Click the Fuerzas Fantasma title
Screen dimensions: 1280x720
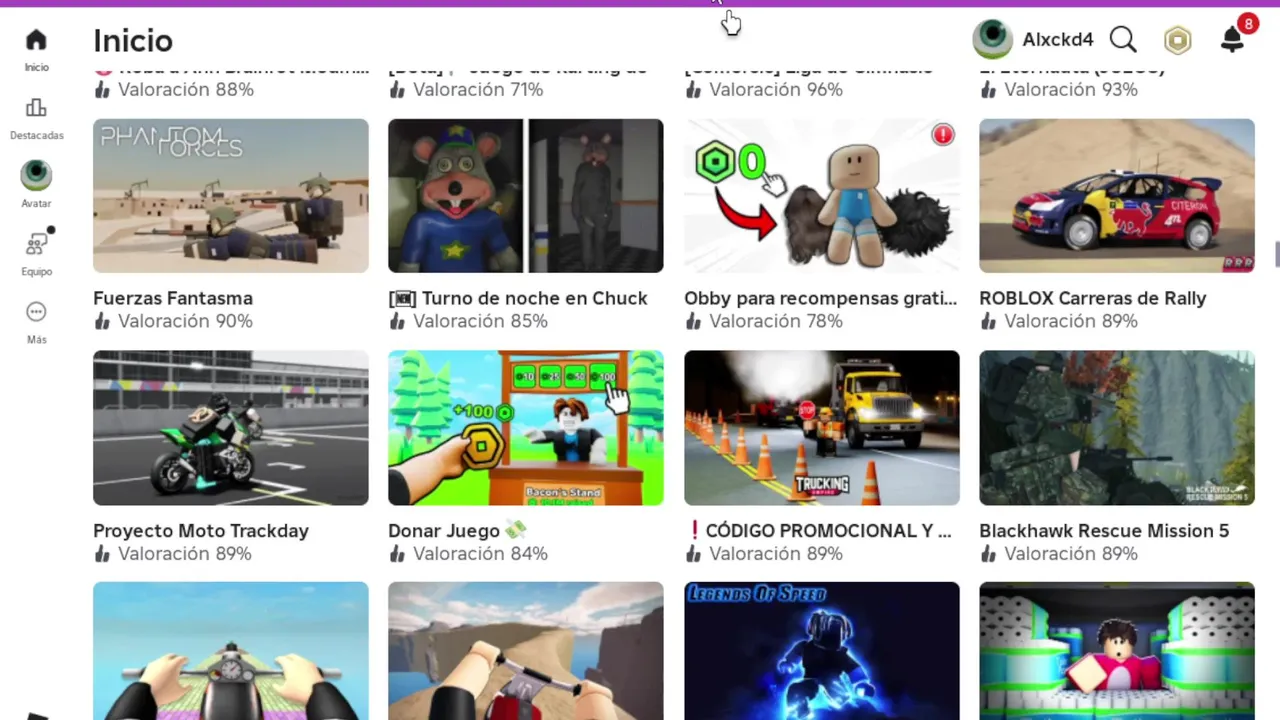tap(173, 298)
